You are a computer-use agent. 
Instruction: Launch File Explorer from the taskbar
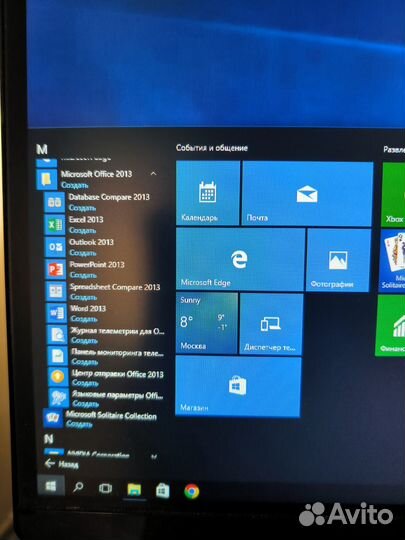click(x=134, y=490)
